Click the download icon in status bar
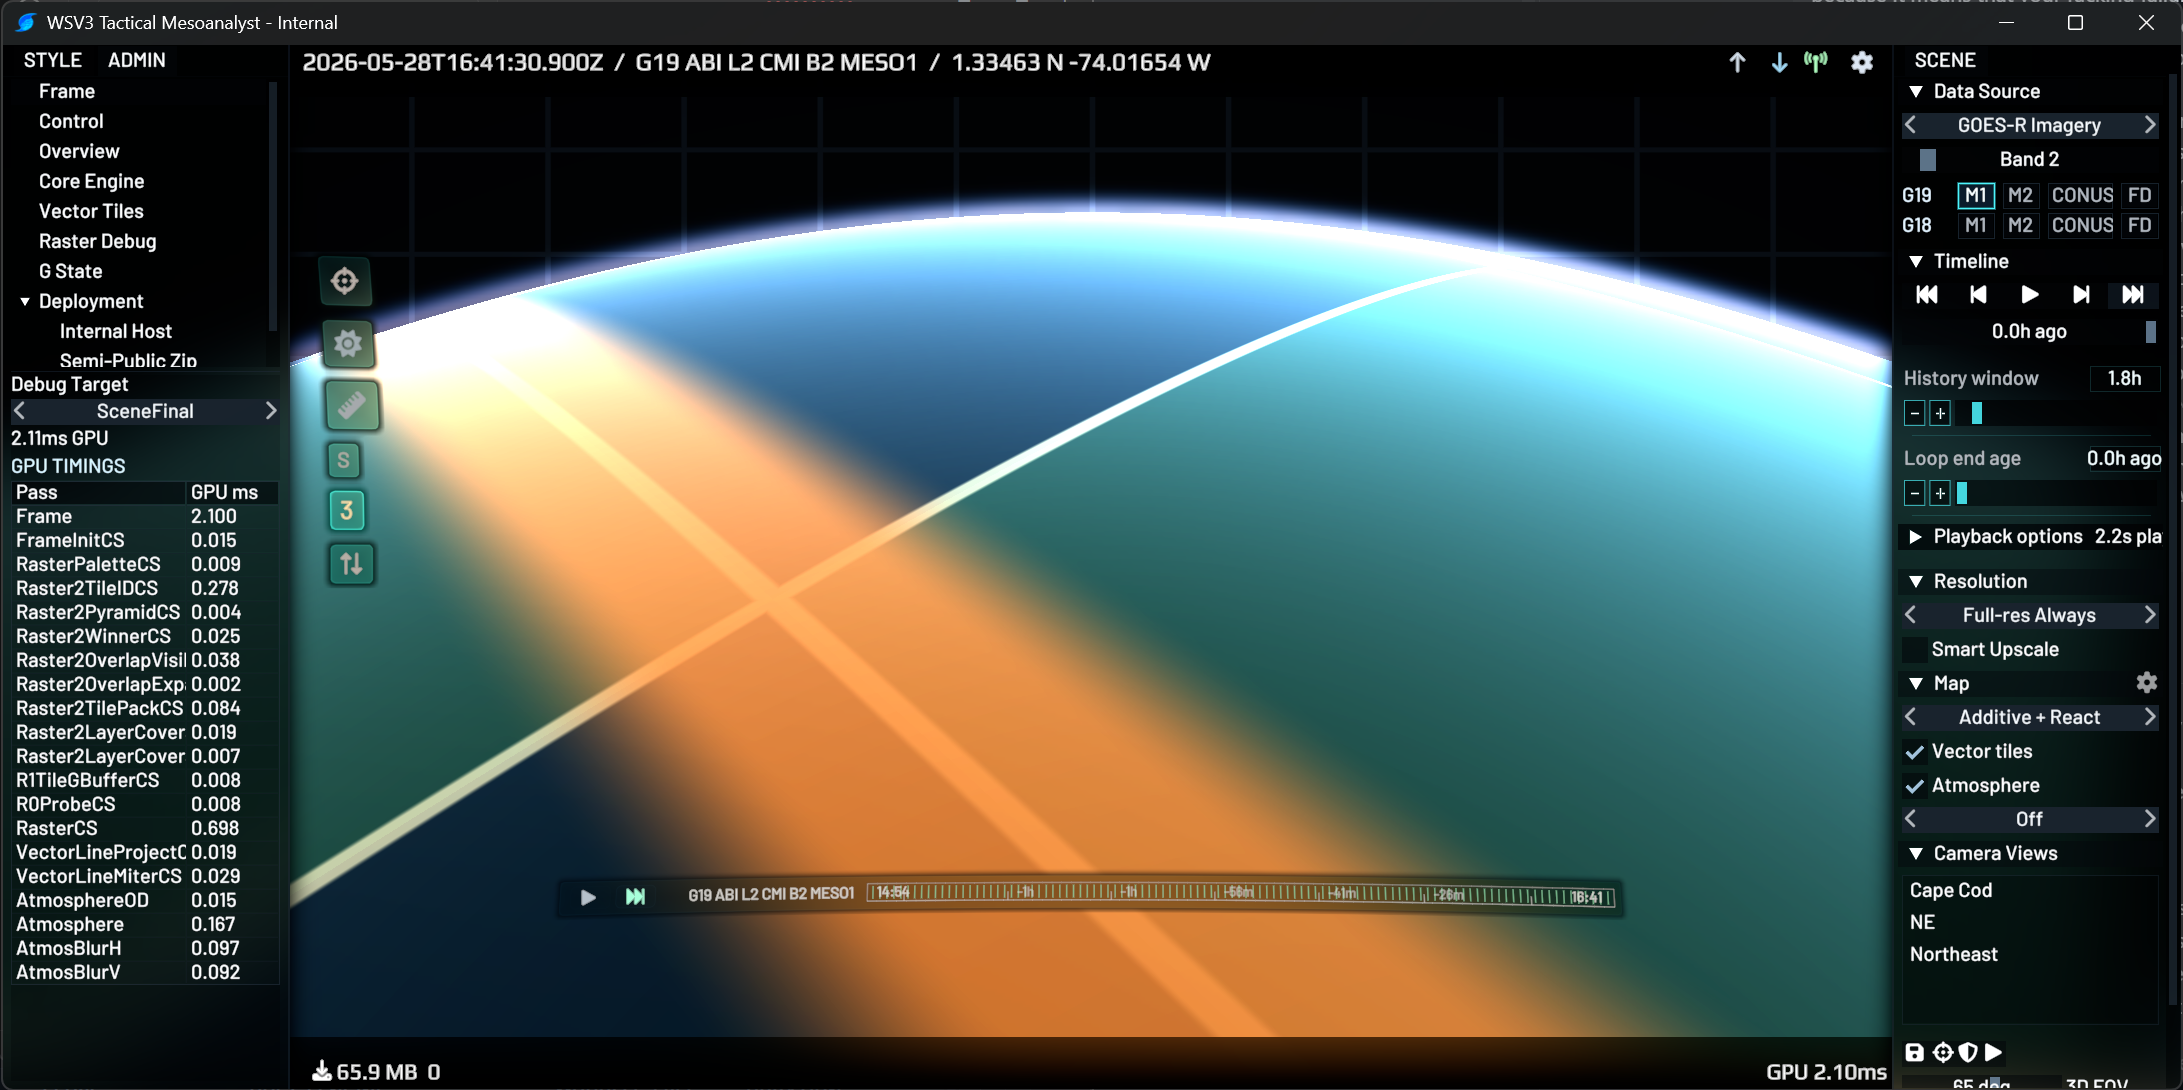 click(x=322, y=1071)
